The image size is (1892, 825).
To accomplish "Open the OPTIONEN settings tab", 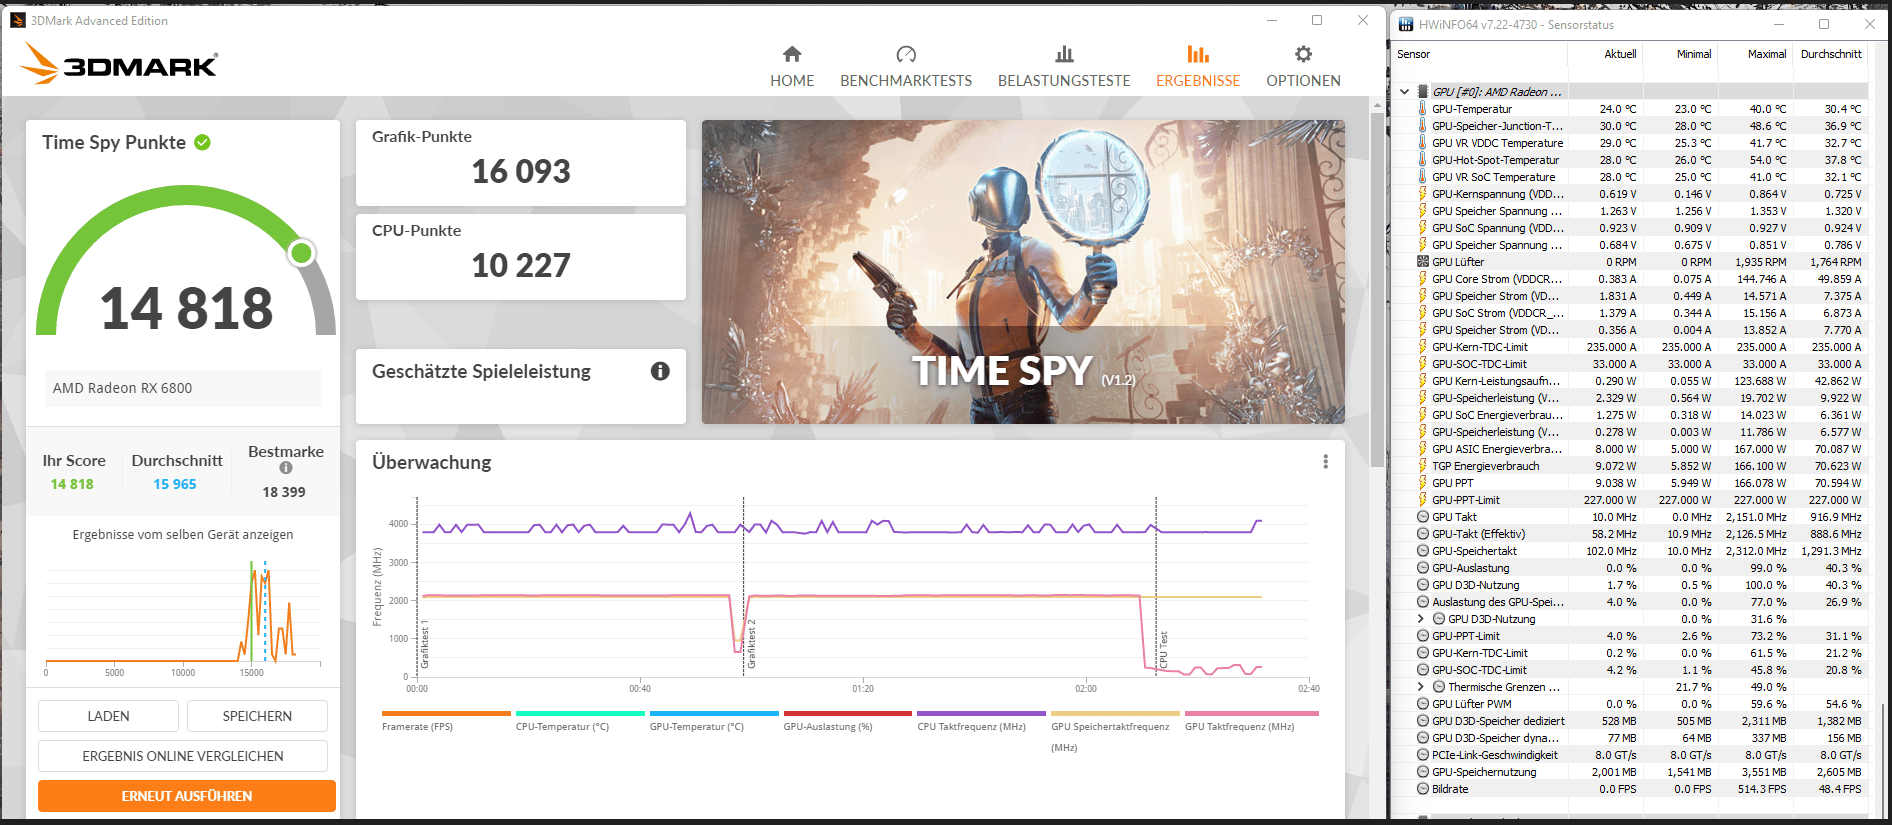I will point(1303,67).
